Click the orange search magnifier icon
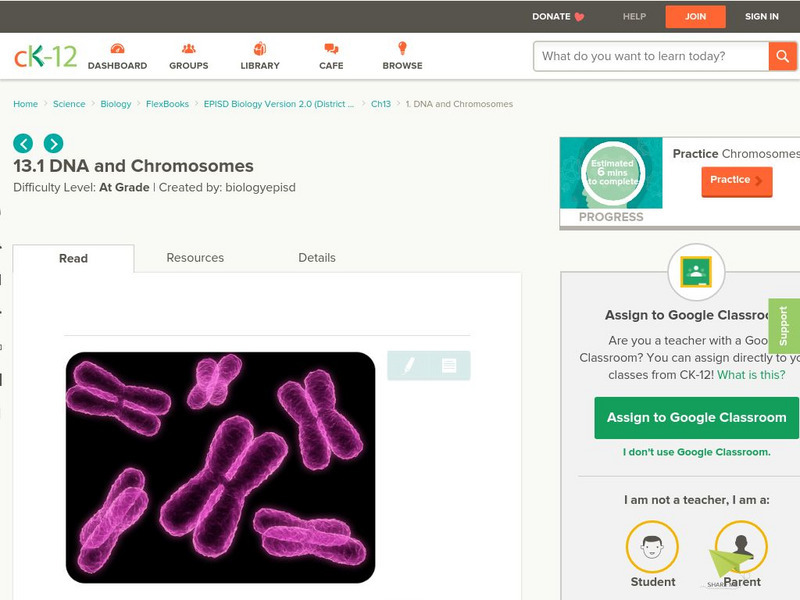Screen dimensions: 800x600 tap(781, 56)
